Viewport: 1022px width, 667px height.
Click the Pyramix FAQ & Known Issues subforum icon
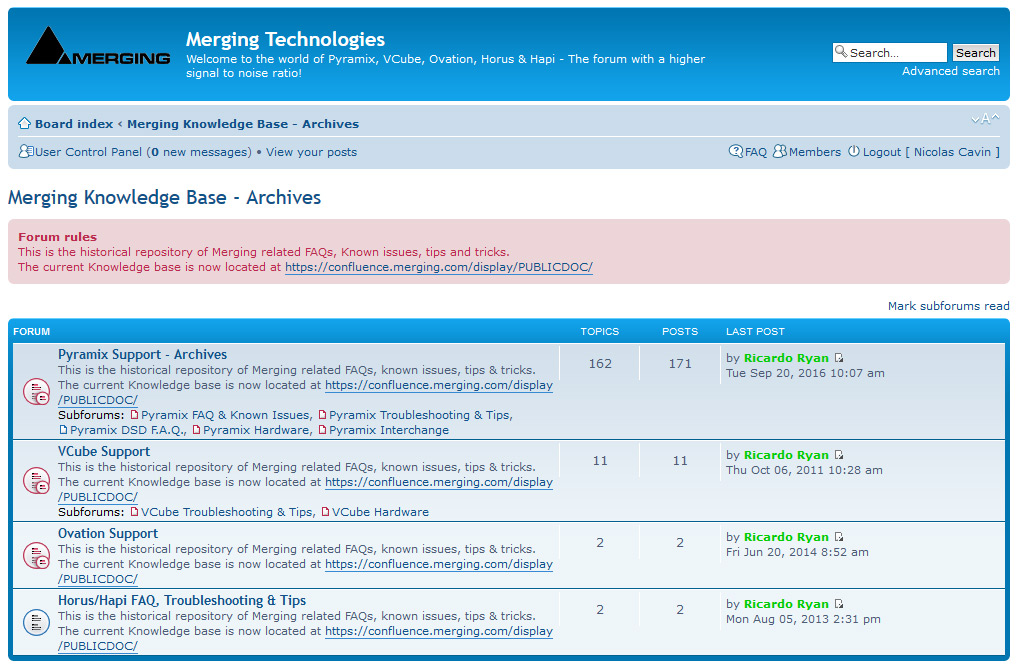134,415
